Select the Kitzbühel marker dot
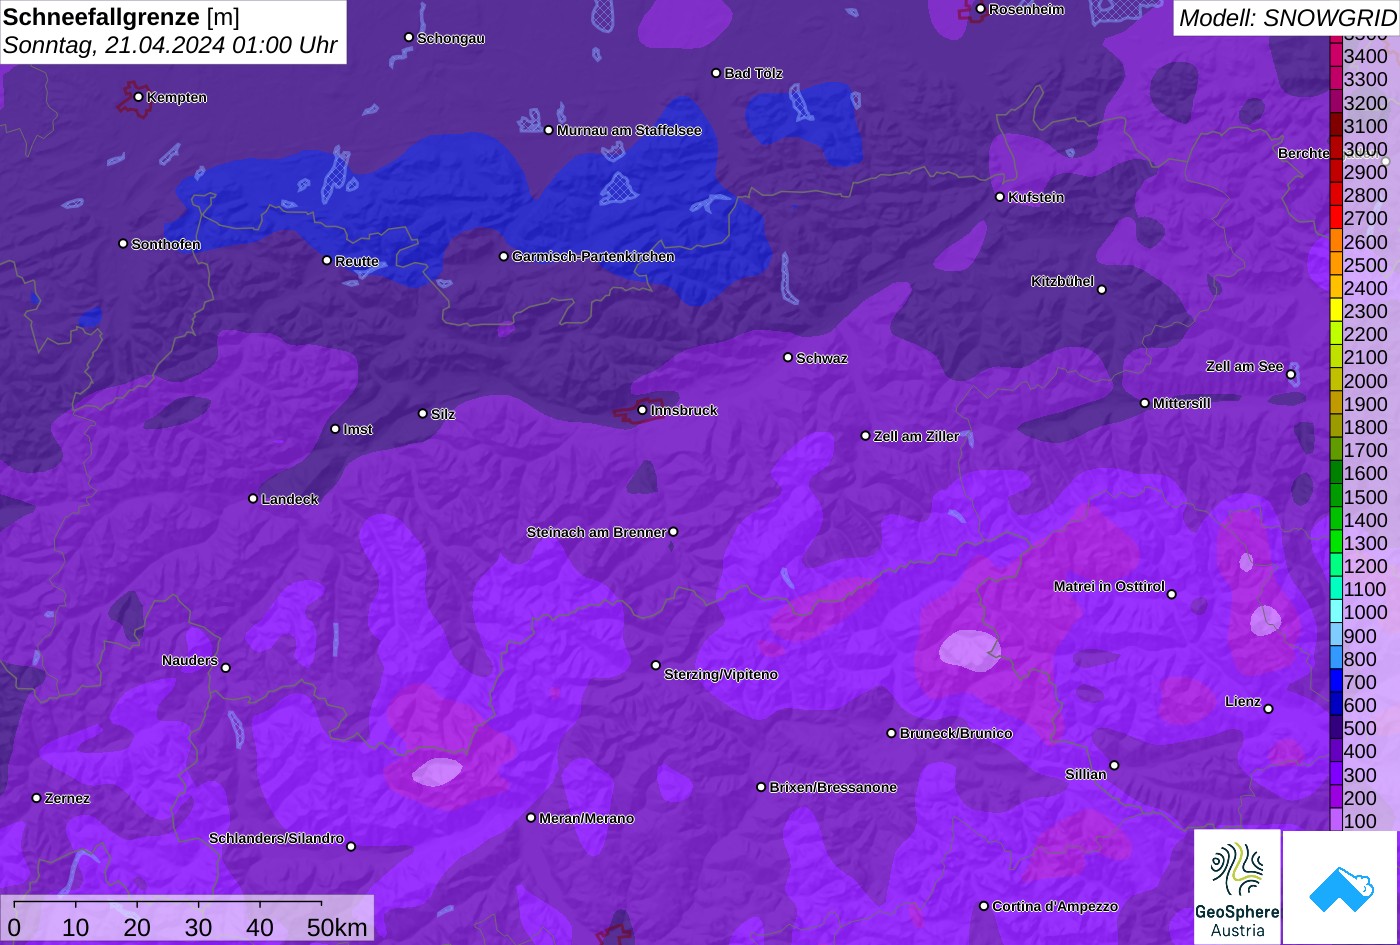Screen dimensions: 1400x945 (x=1102, y=290)
